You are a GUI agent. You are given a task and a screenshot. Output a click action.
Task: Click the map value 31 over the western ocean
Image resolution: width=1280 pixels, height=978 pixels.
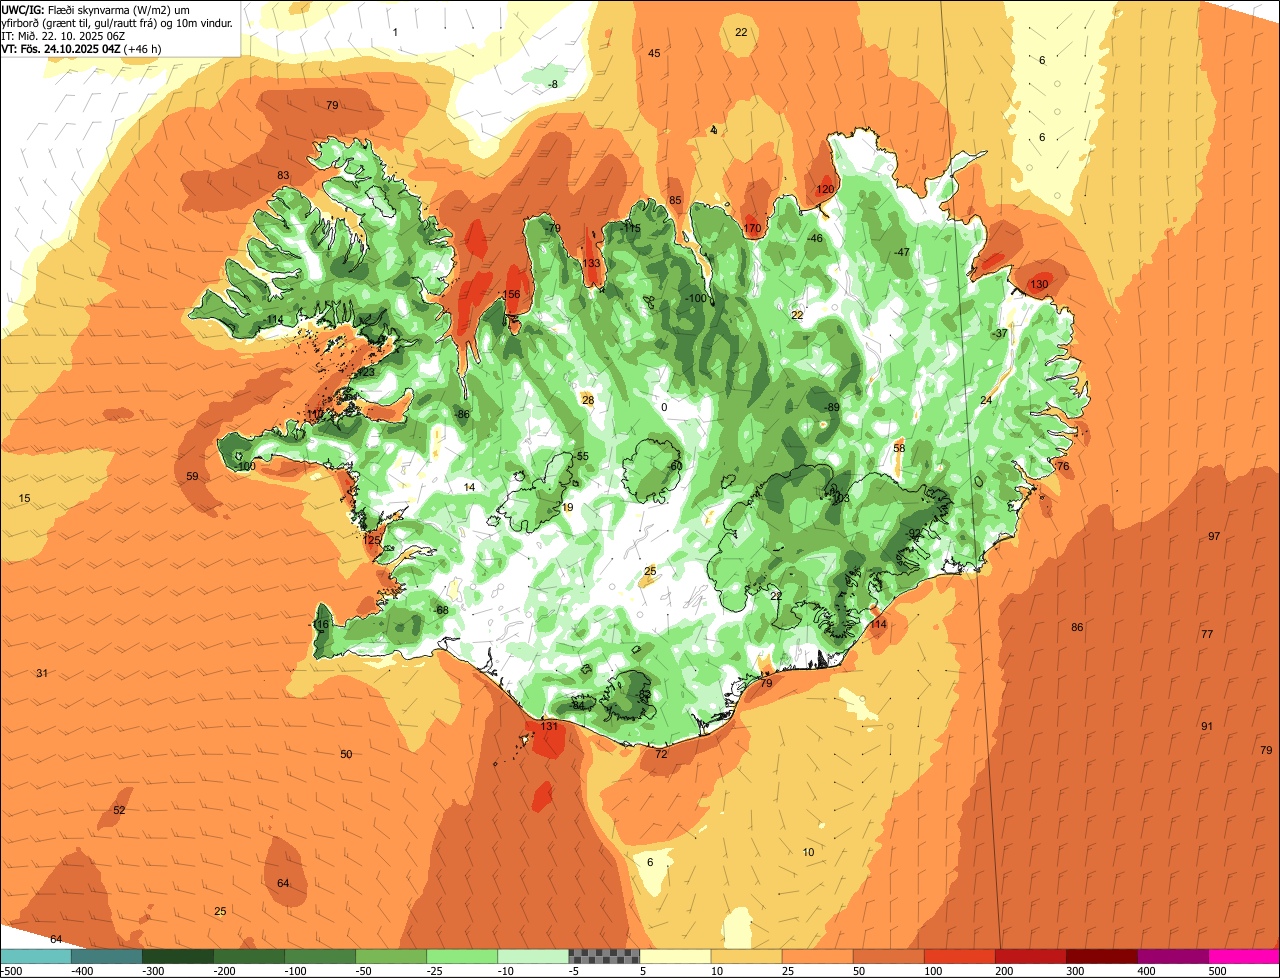point(42,674)
